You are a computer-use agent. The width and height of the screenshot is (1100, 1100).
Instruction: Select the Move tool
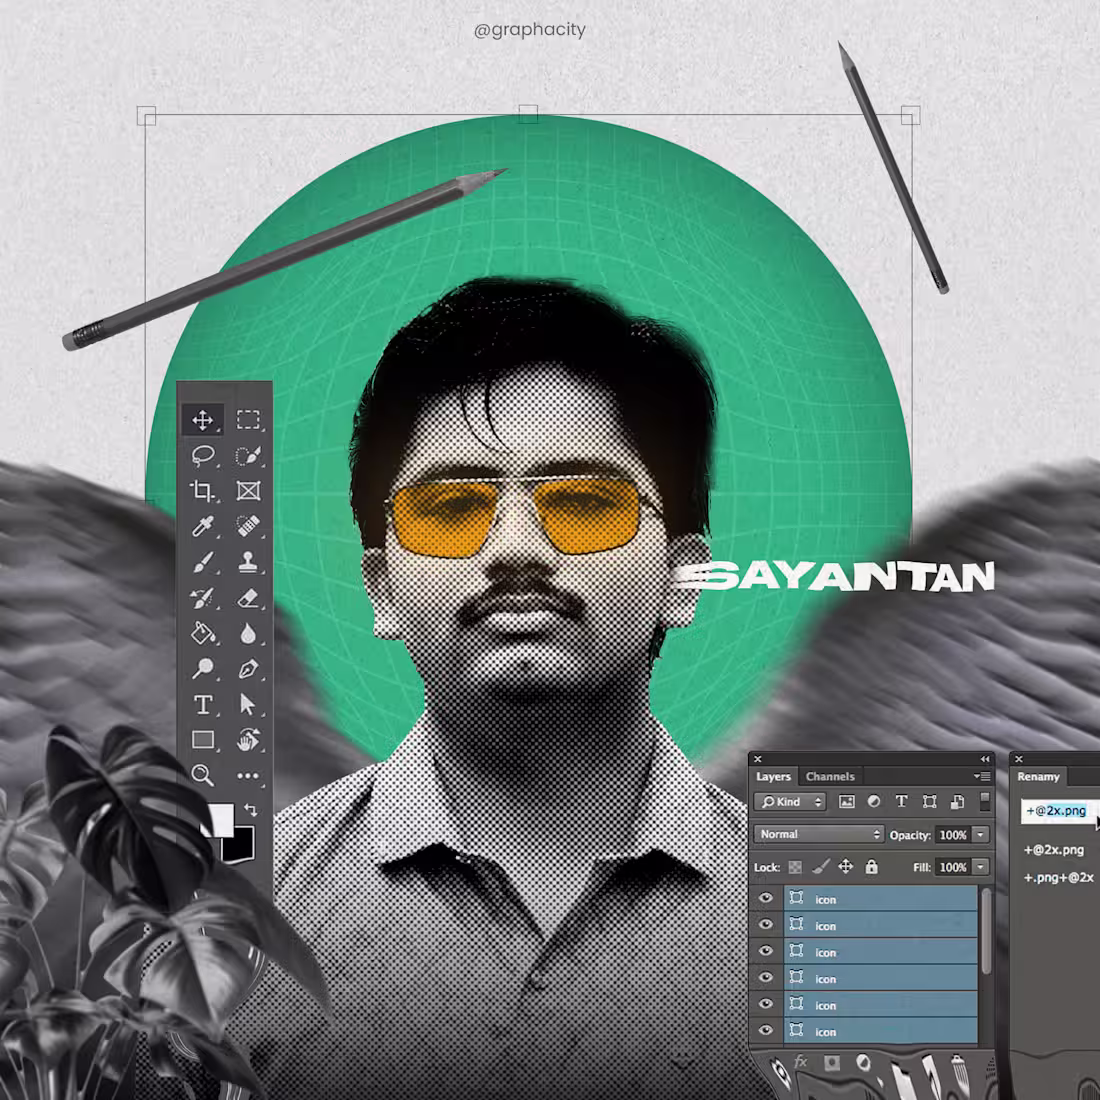point(203,419)
